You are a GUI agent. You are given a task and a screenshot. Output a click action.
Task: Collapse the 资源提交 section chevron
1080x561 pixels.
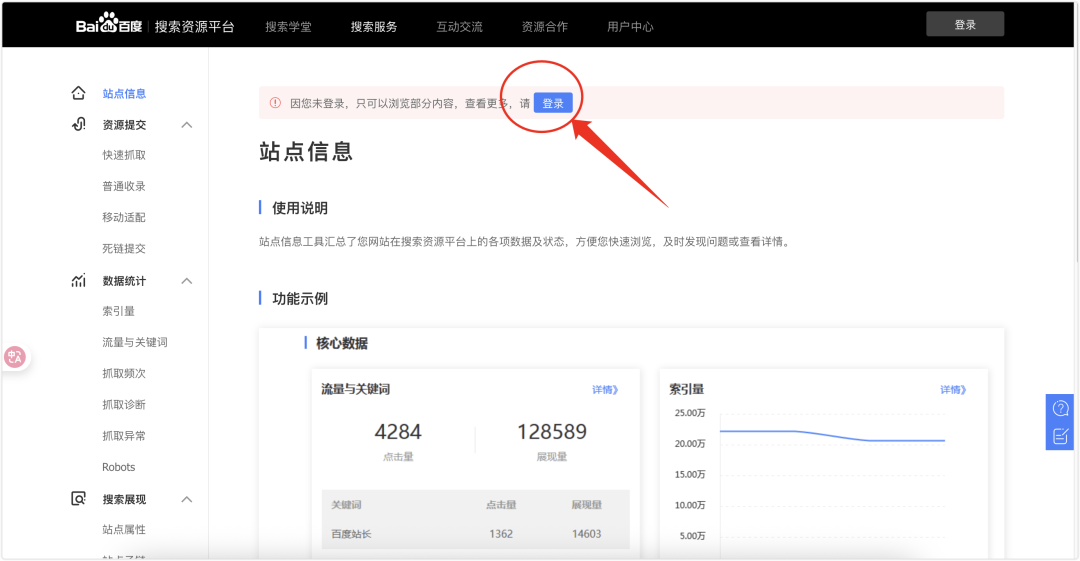187,125
